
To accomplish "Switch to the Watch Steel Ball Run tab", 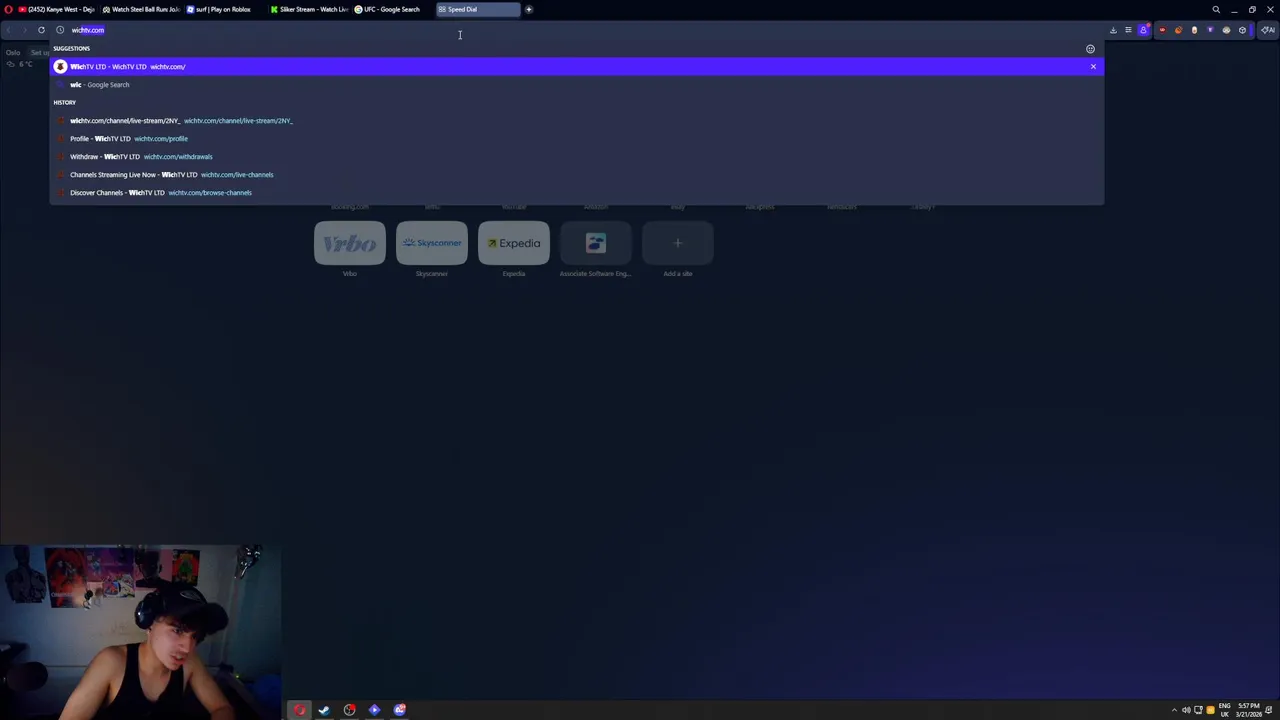I will pyautogui.click(x=140, y=9).
